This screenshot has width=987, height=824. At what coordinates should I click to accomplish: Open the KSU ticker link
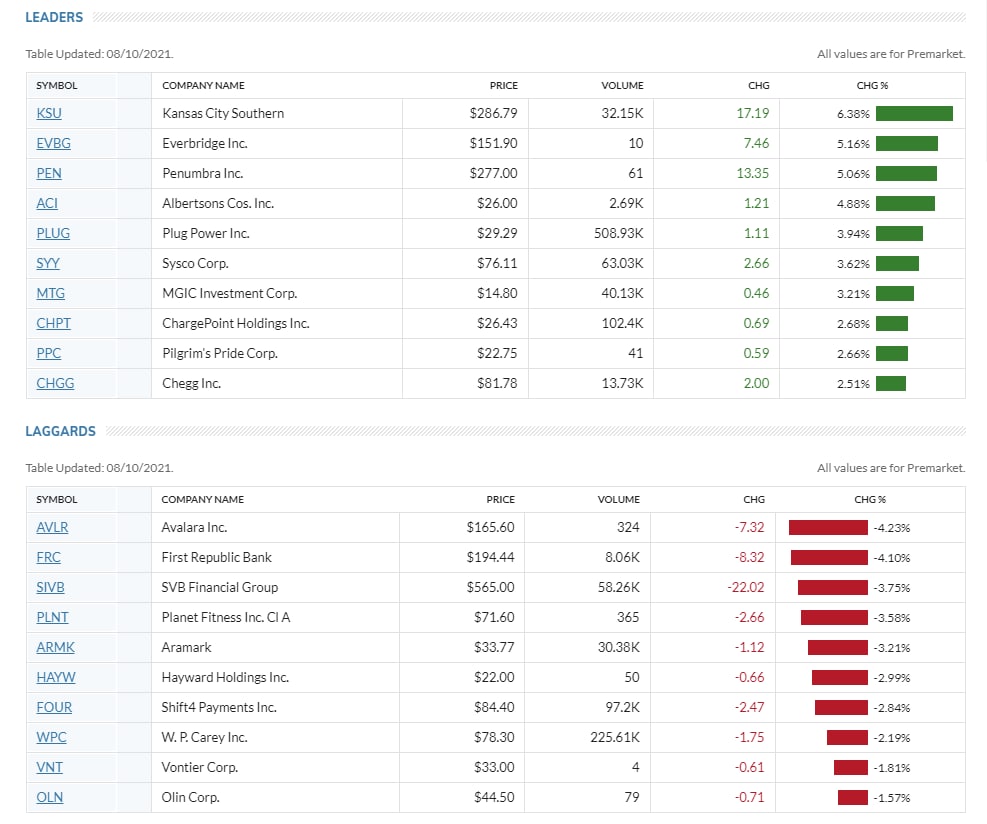pyautogui.click(x=49, y=113)
